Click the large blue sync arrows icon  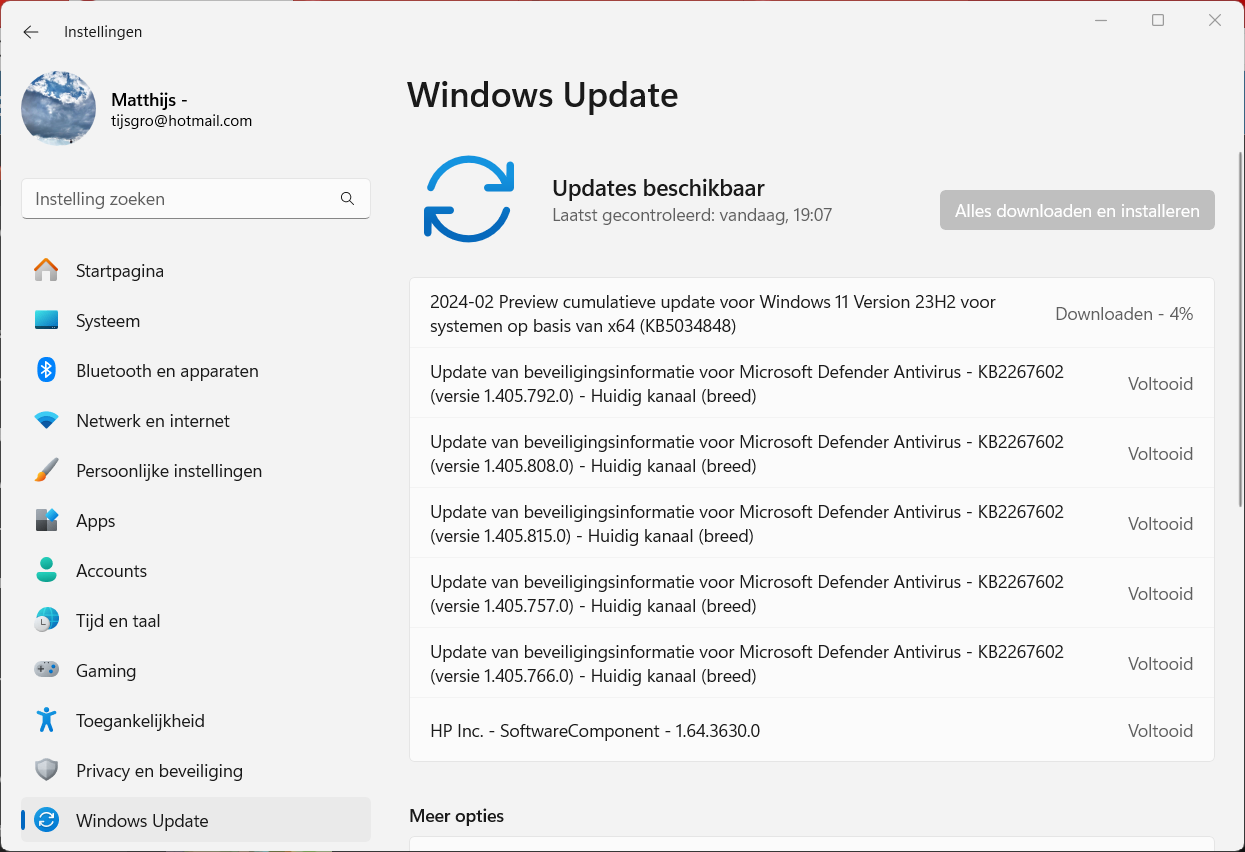click(469, 199)
